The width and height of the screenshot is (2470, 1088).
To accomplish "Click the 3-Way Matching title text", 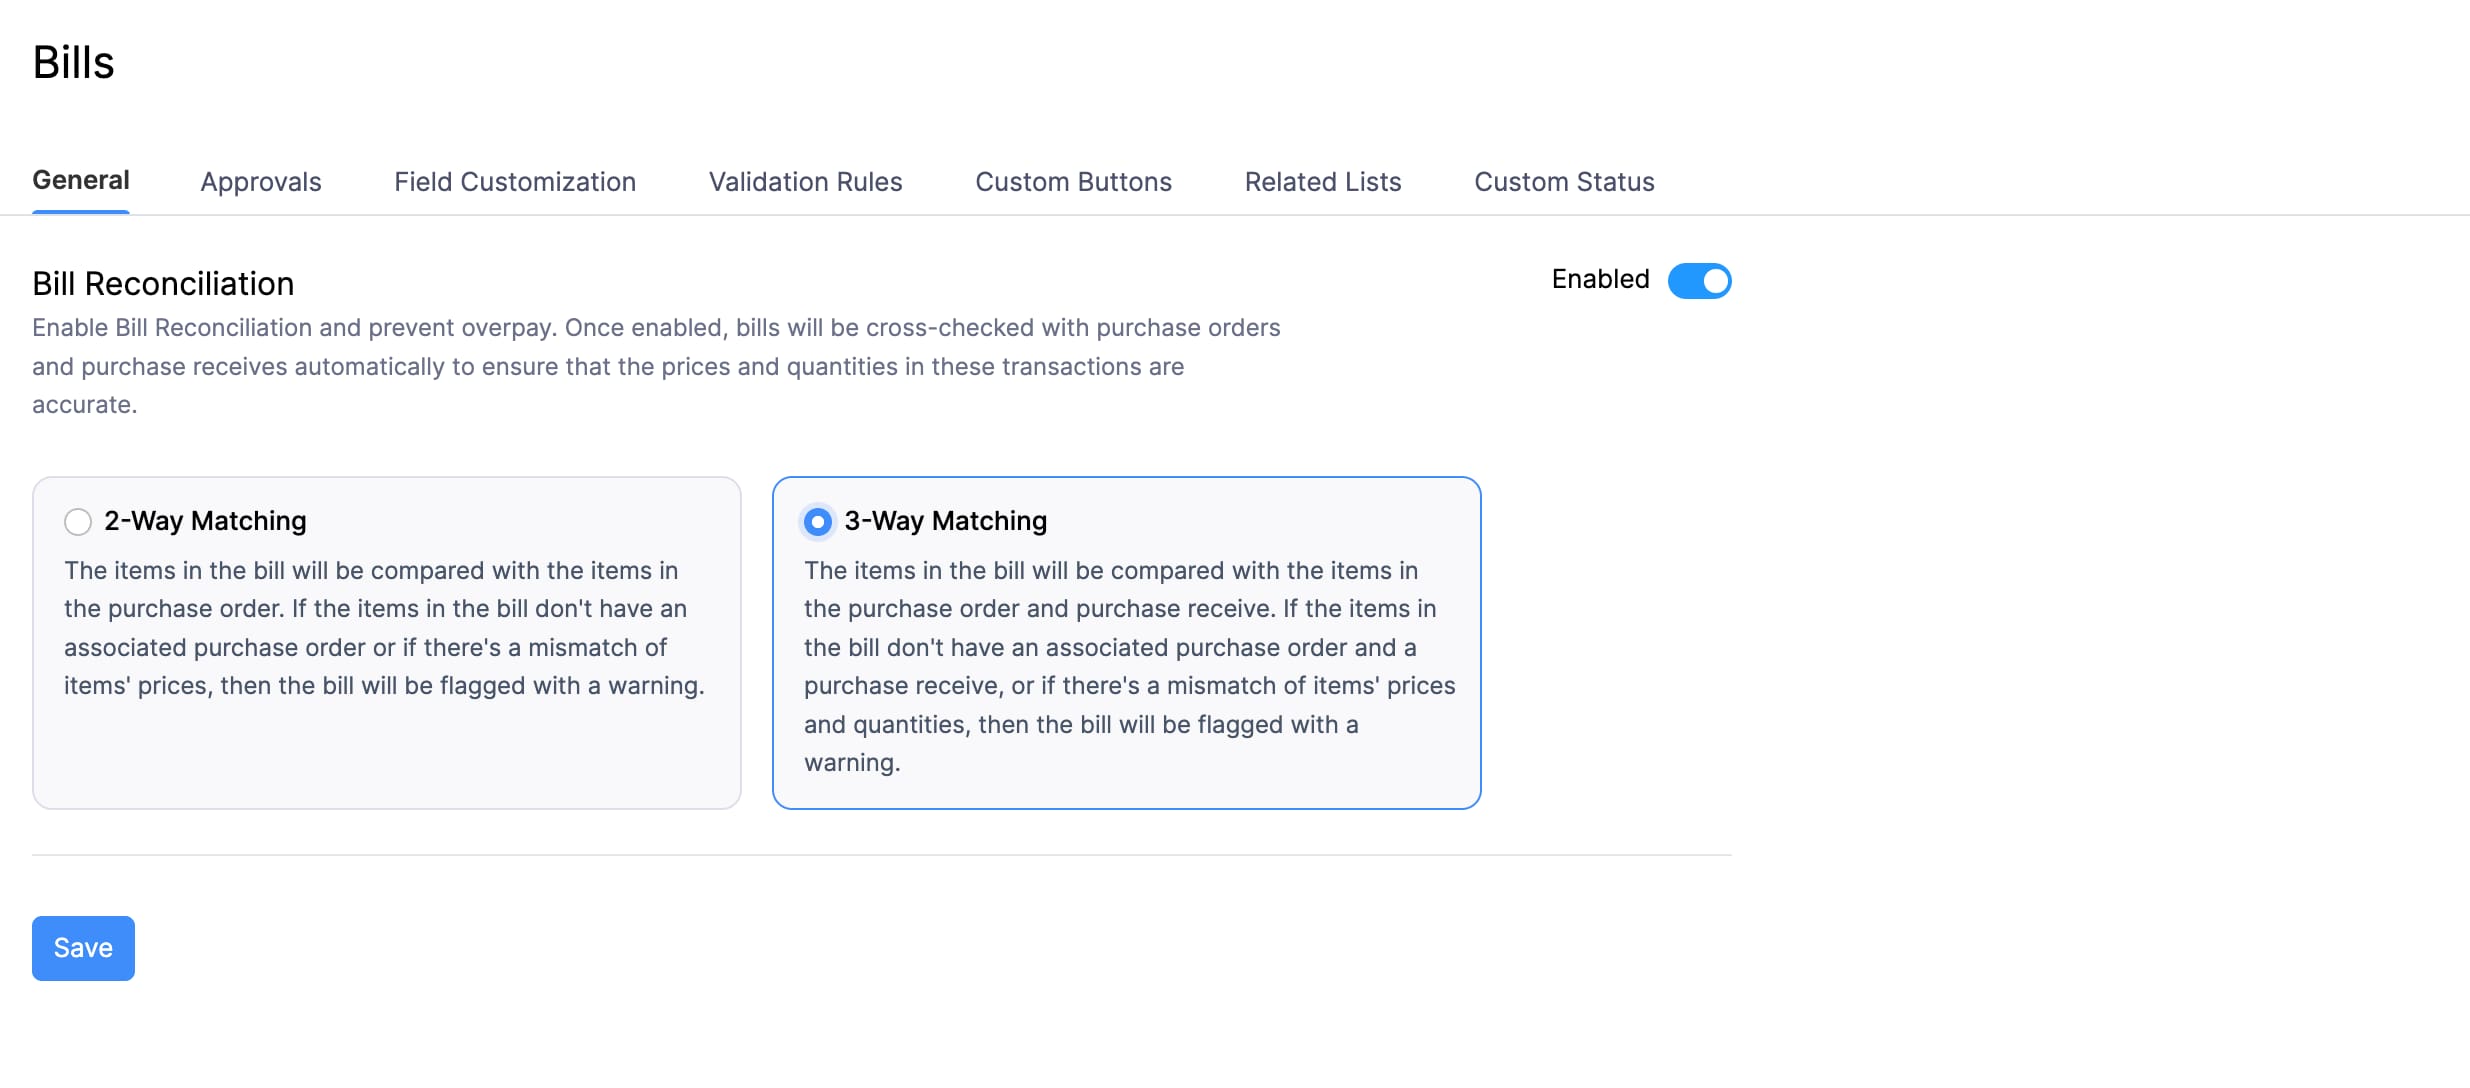I will 944,521.
